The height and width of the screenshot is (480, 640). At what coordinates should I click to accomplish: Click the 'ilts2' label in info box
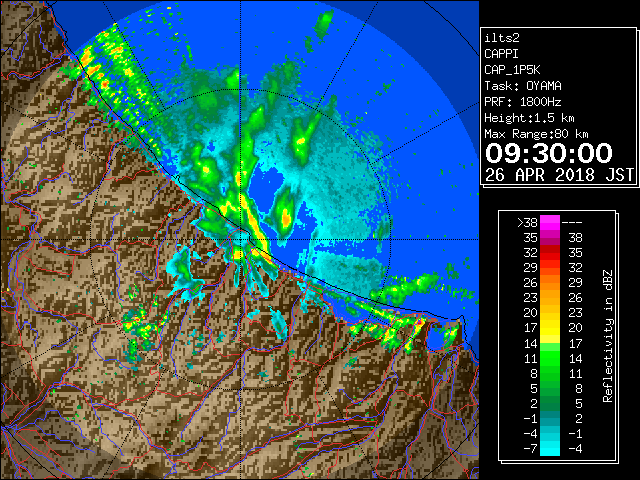502,38
